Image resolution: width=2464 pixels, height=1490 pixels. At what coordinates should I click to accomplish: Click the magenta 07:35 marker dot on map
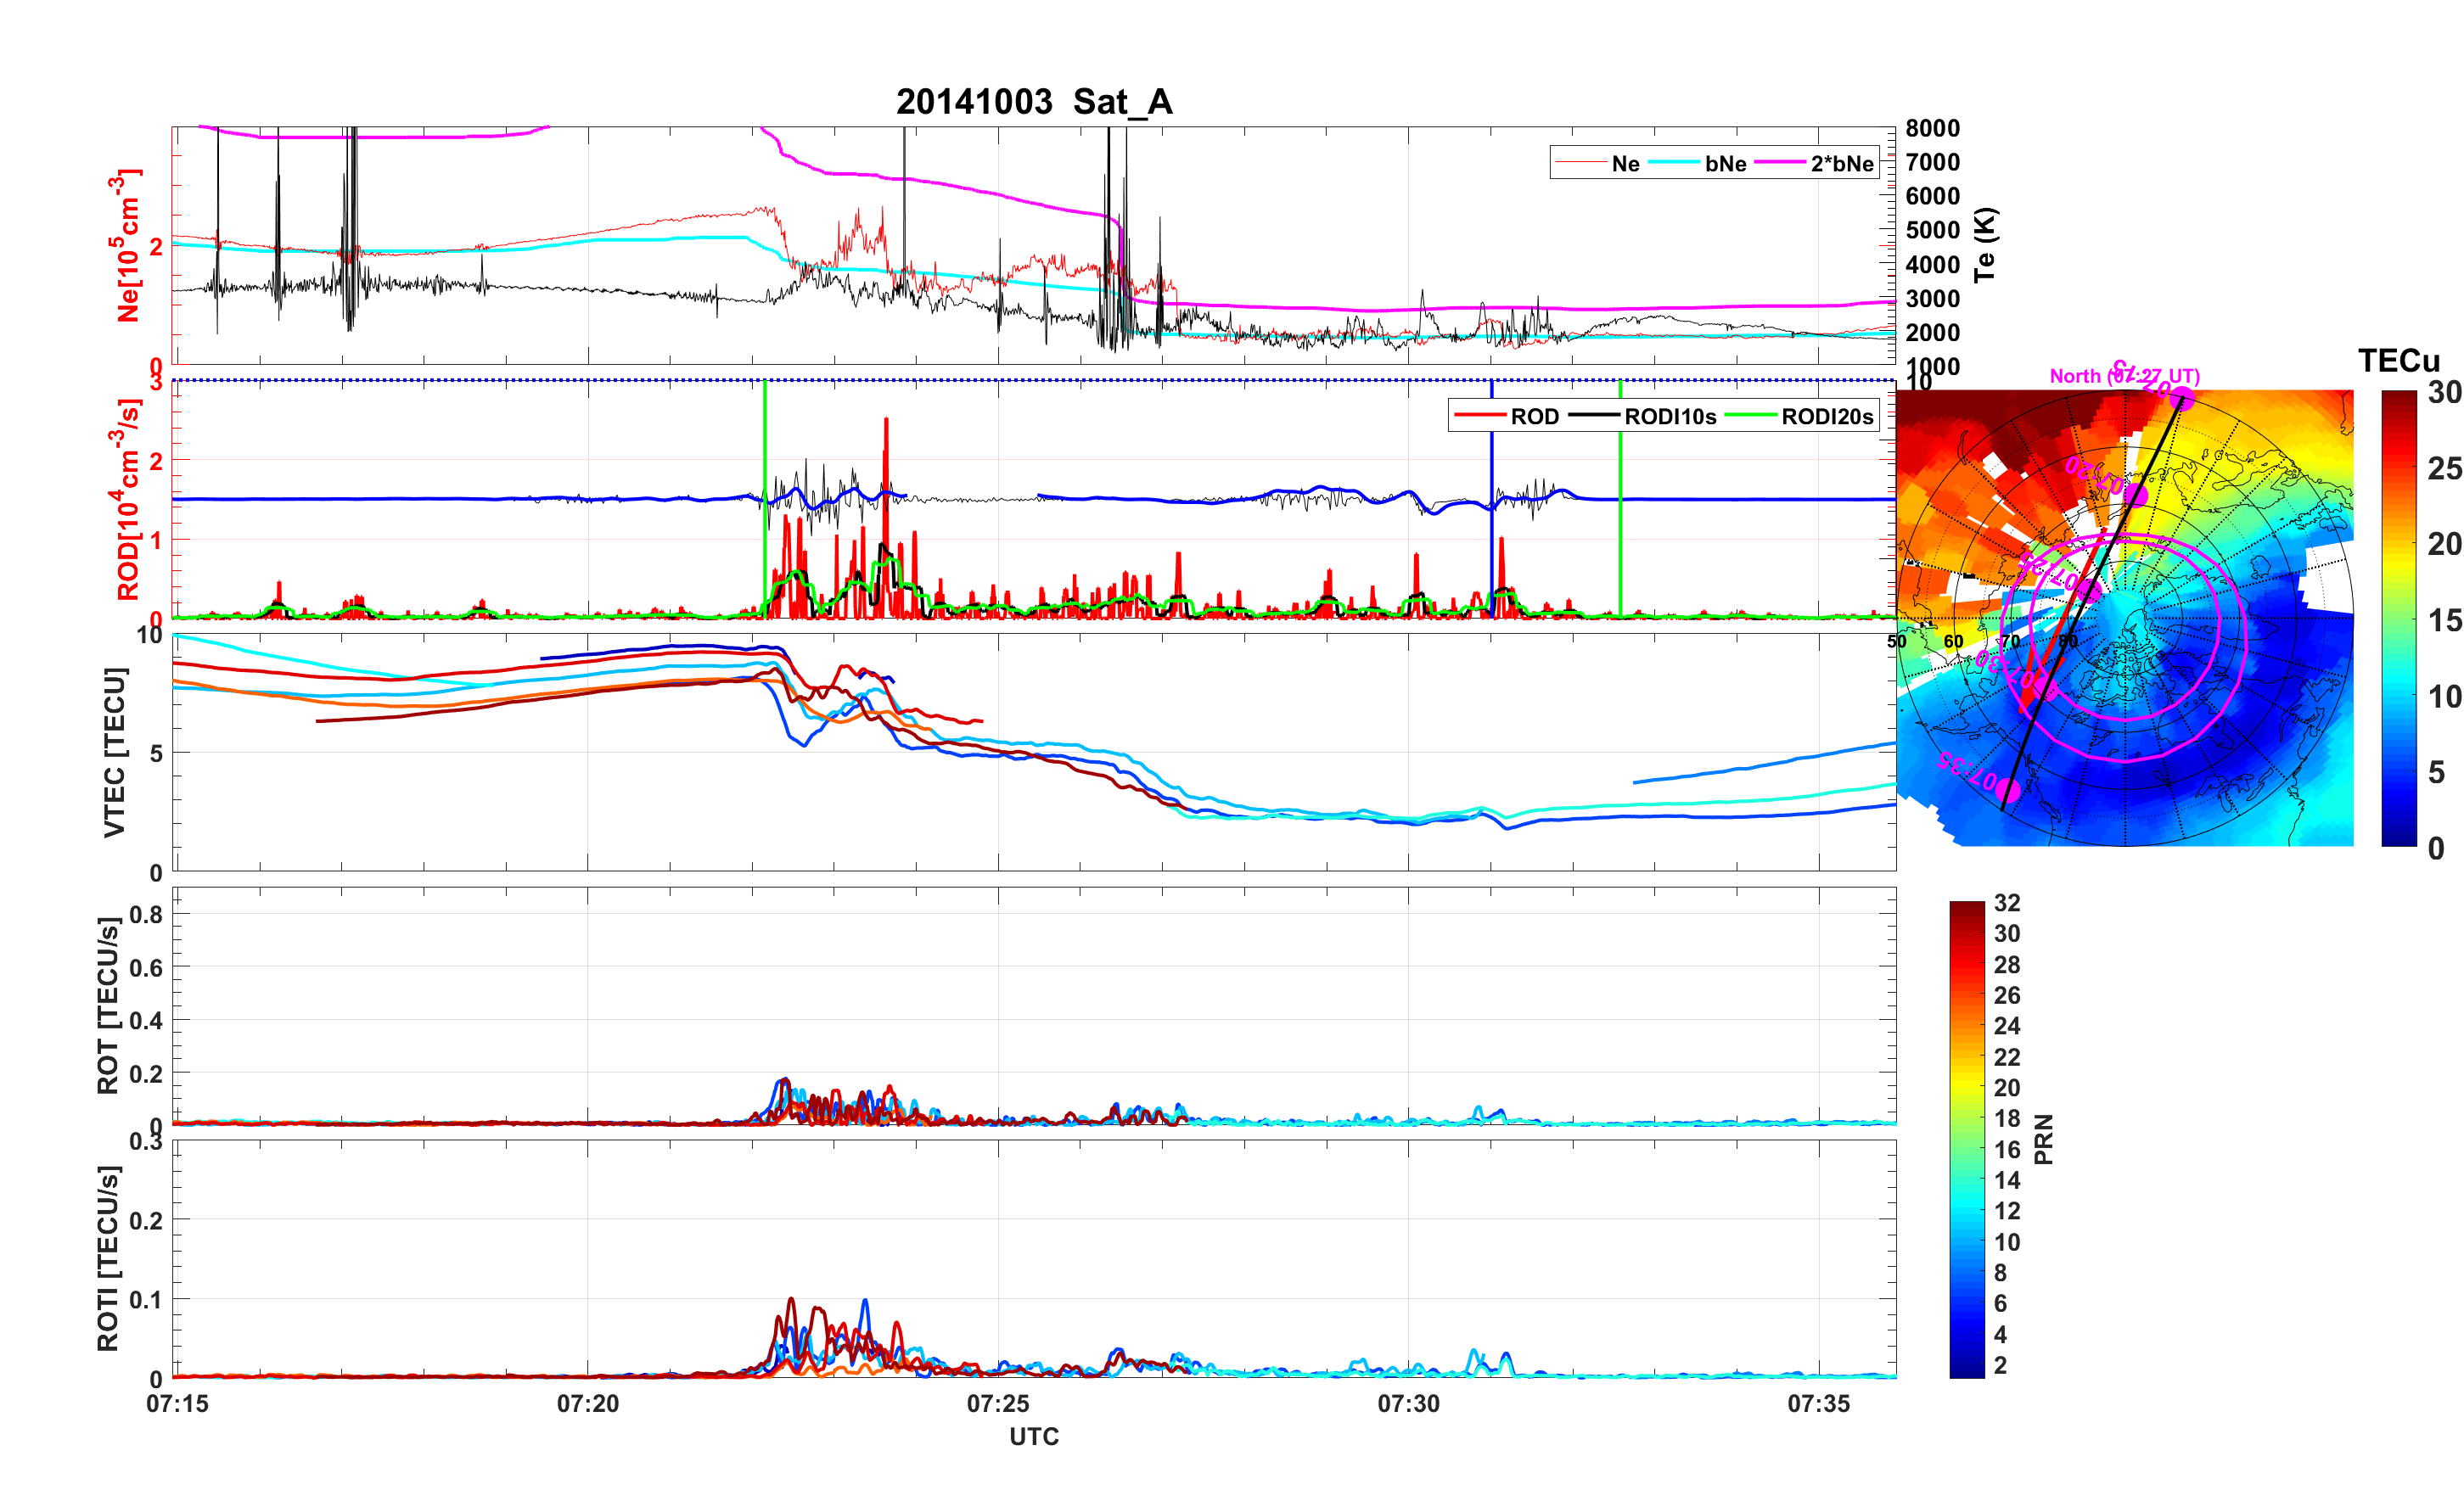click(x=2007, y=790)
